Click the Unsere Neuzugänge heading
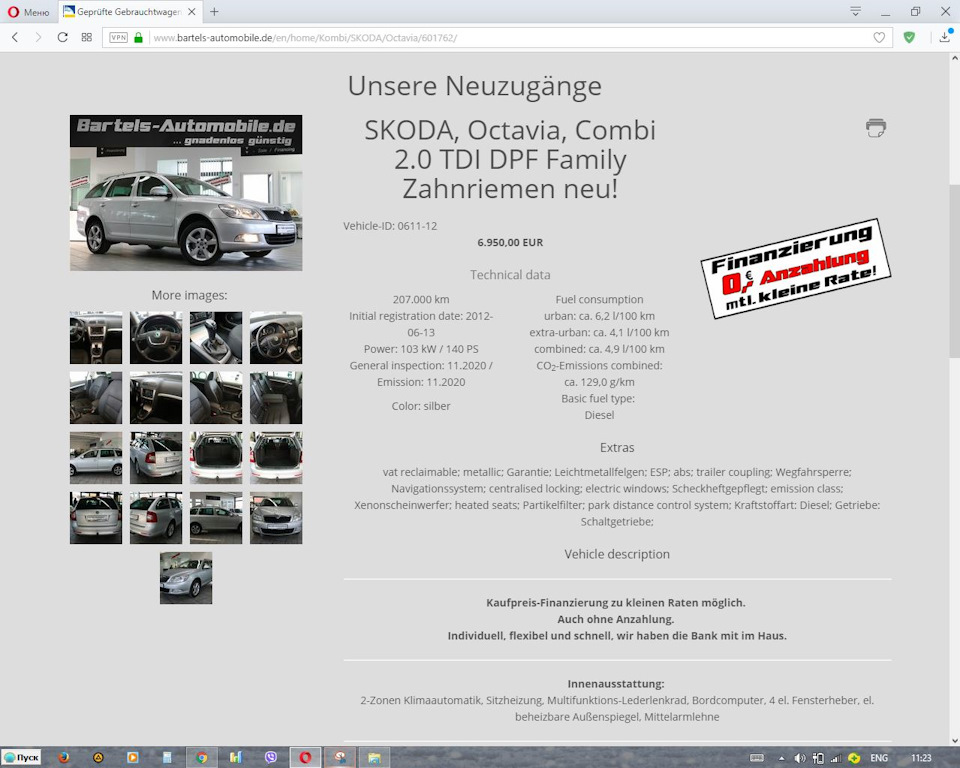 click(x=474, y=86)
